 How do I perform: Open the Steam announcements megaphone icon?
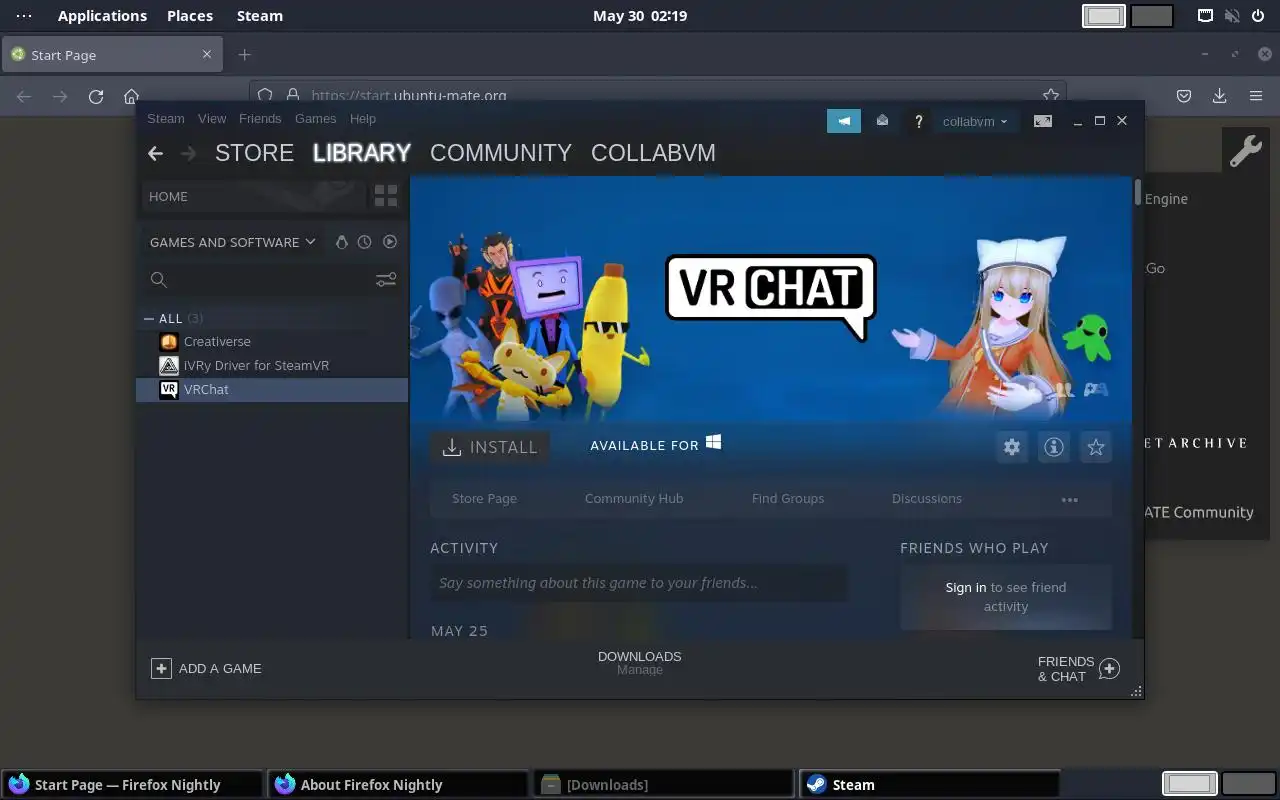pyautogui.click(x=844, y=121)
